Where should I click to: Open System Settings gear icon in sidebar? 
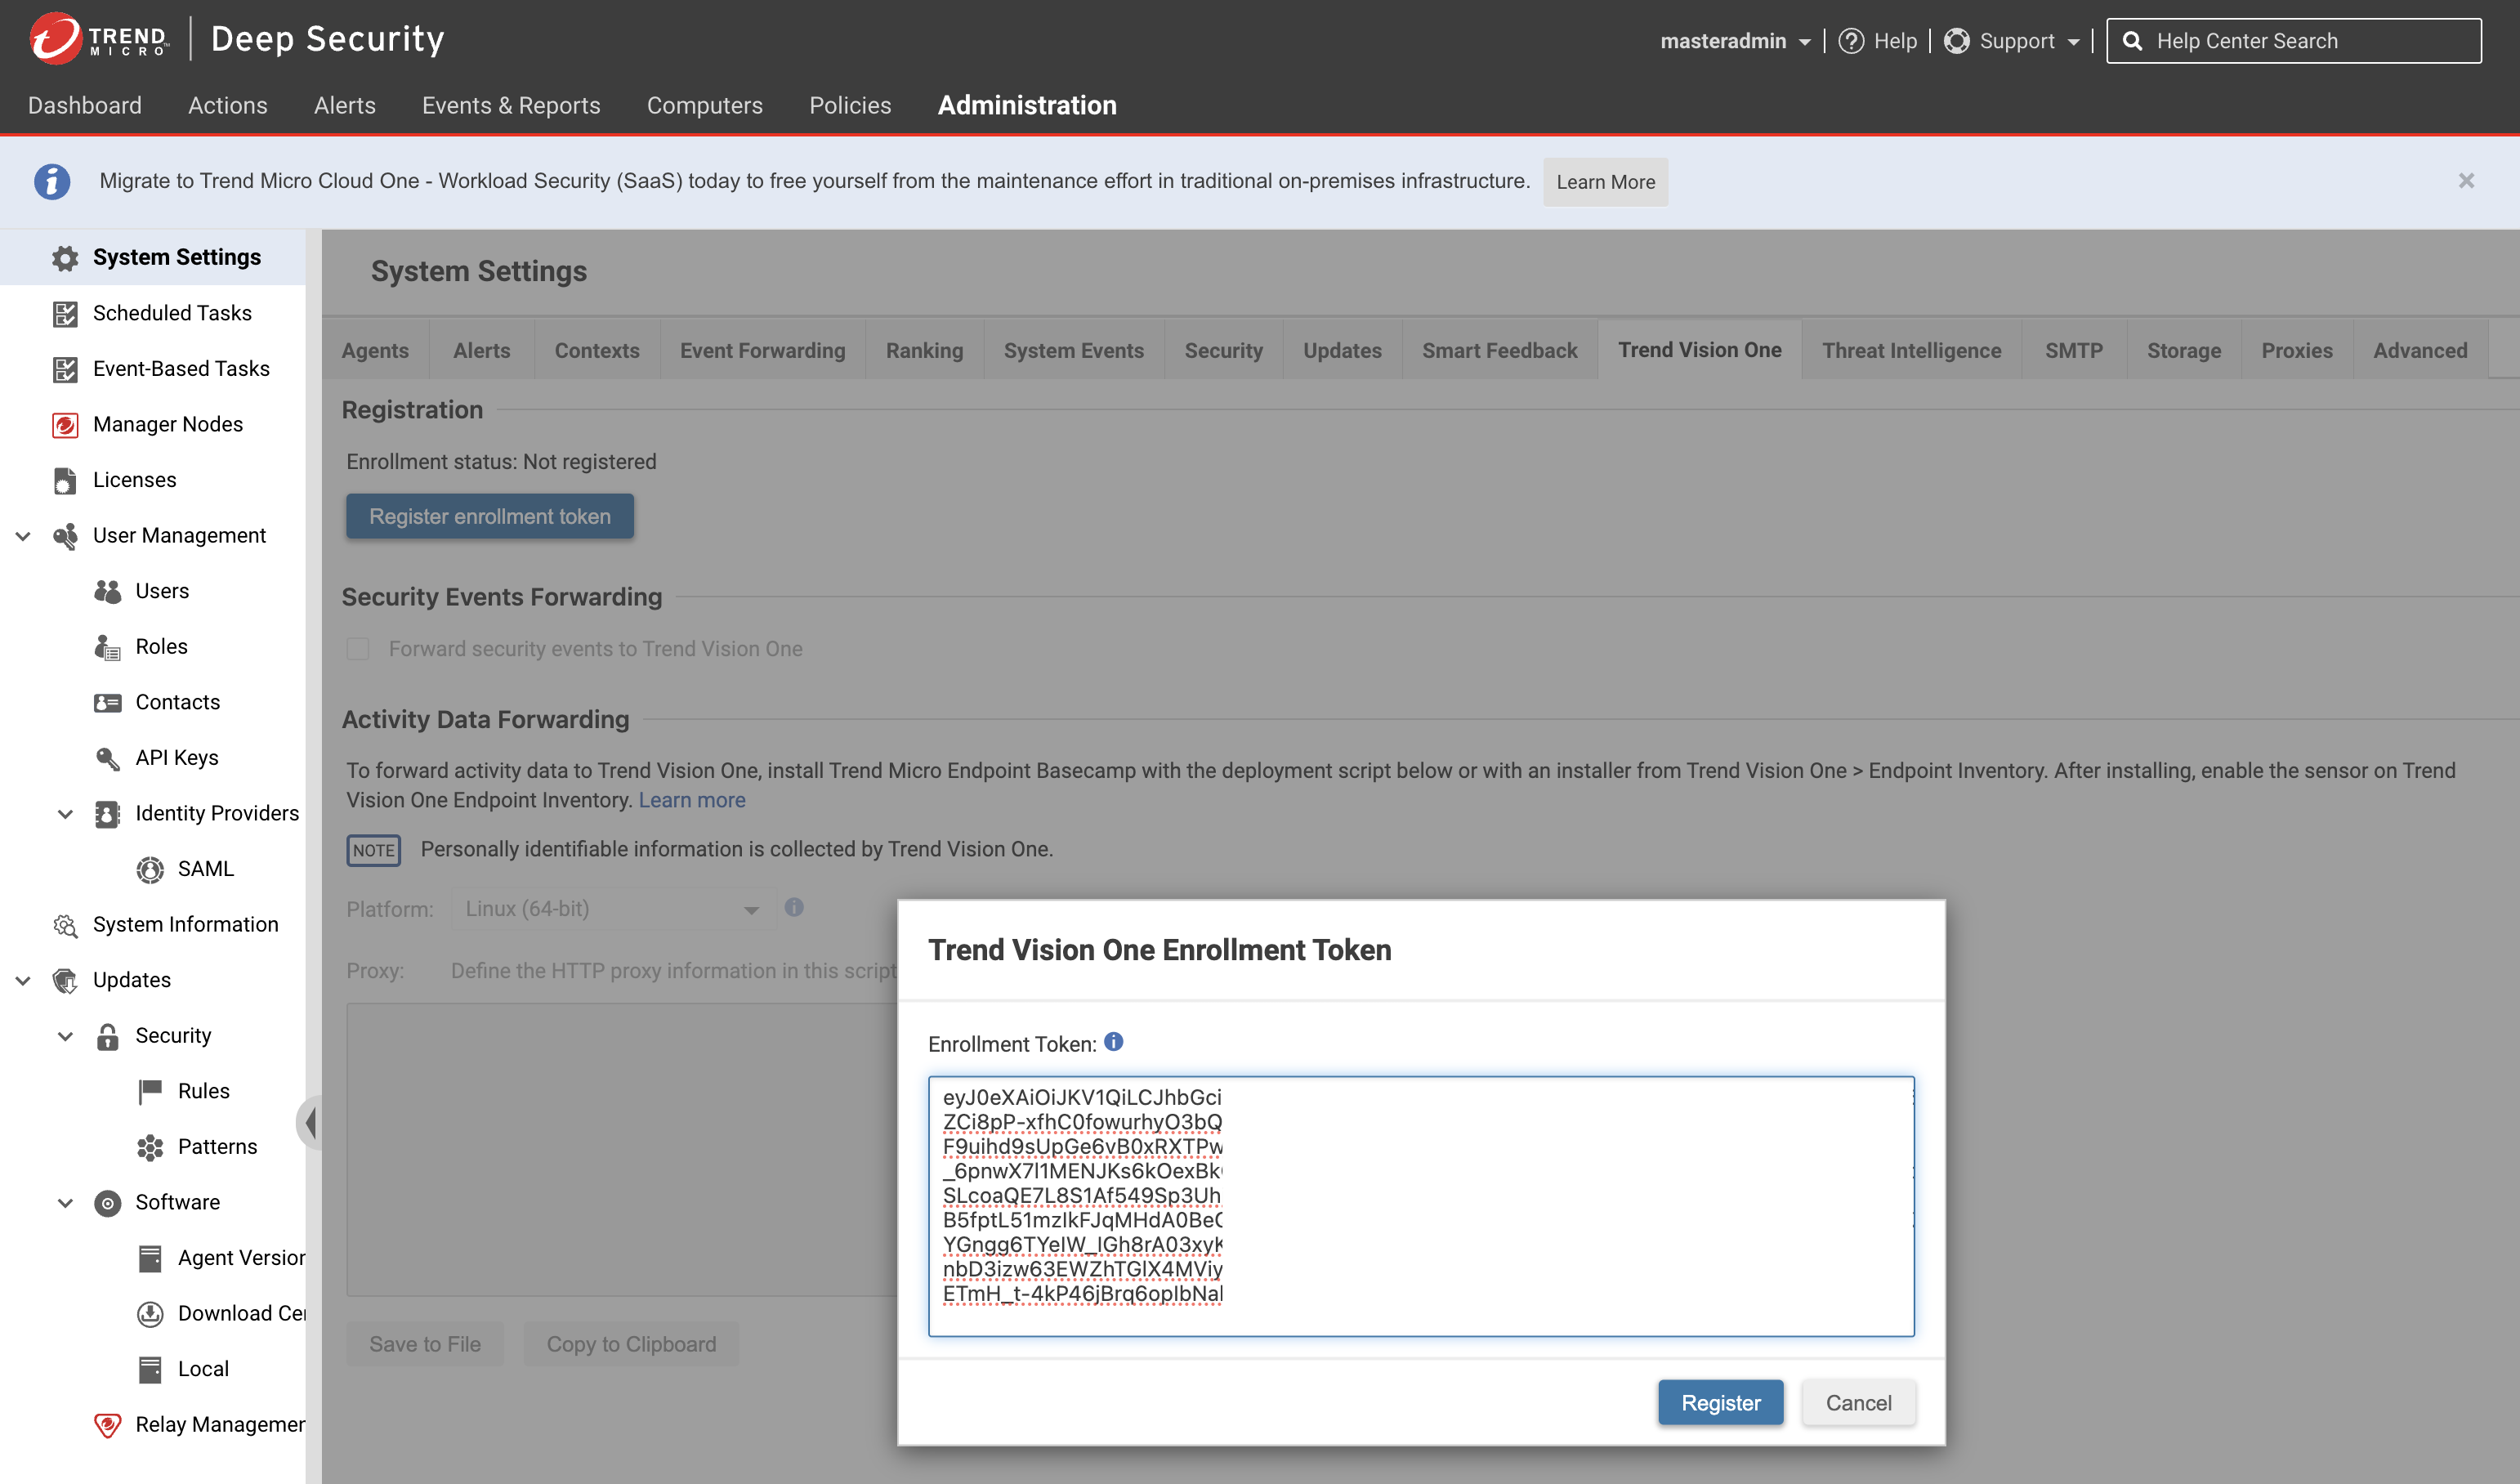coord(65,258)
